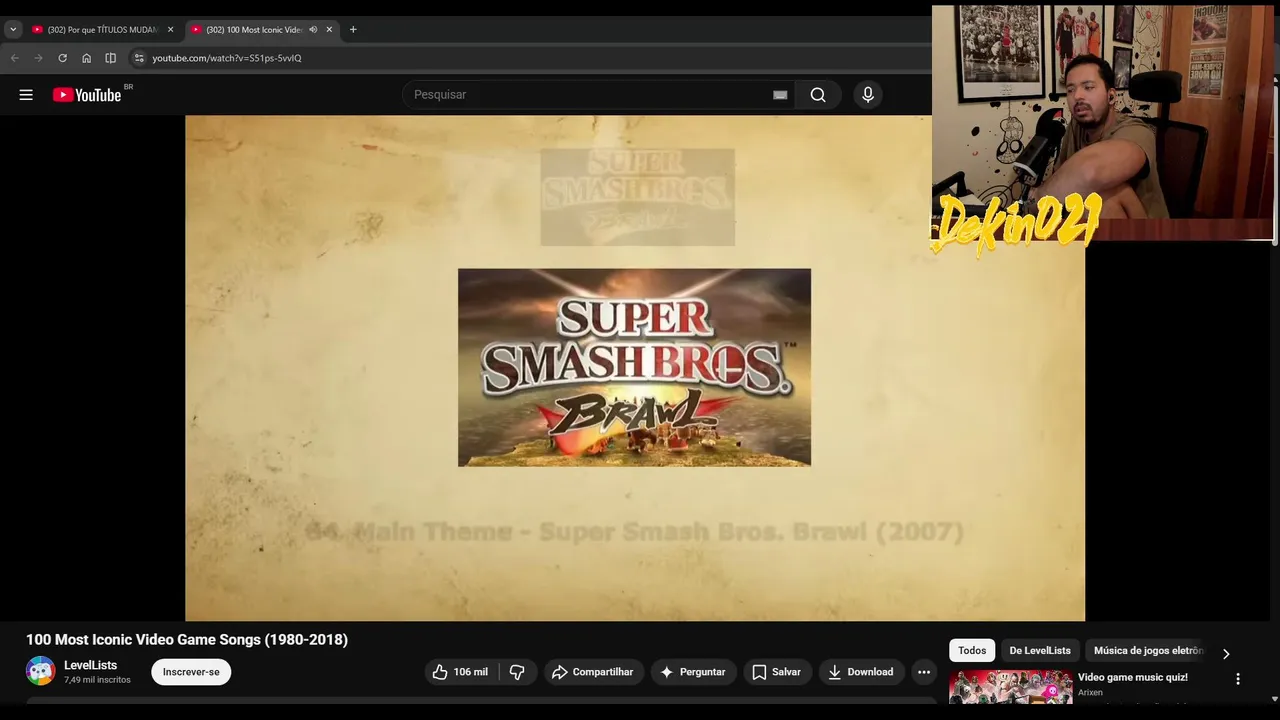Reload the current page
The height and width of the screenshot is (720, 1280).
62,58
